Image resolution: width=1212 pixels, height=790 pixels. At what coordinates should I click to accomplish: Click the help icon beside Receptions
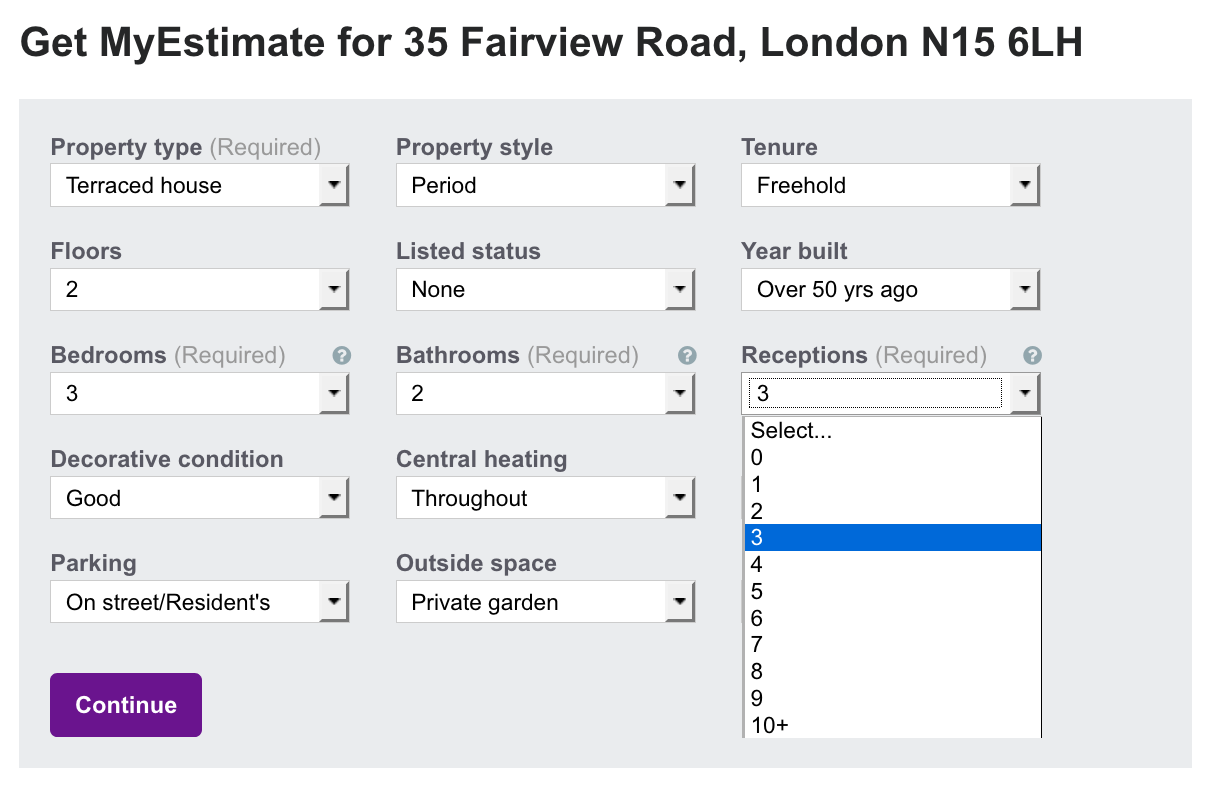pyautogui.click(x=1033, y=355)
